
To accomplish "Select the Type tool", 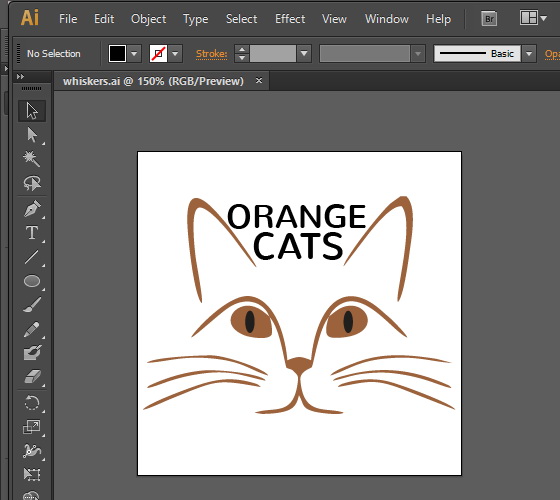I will point(32,232).
